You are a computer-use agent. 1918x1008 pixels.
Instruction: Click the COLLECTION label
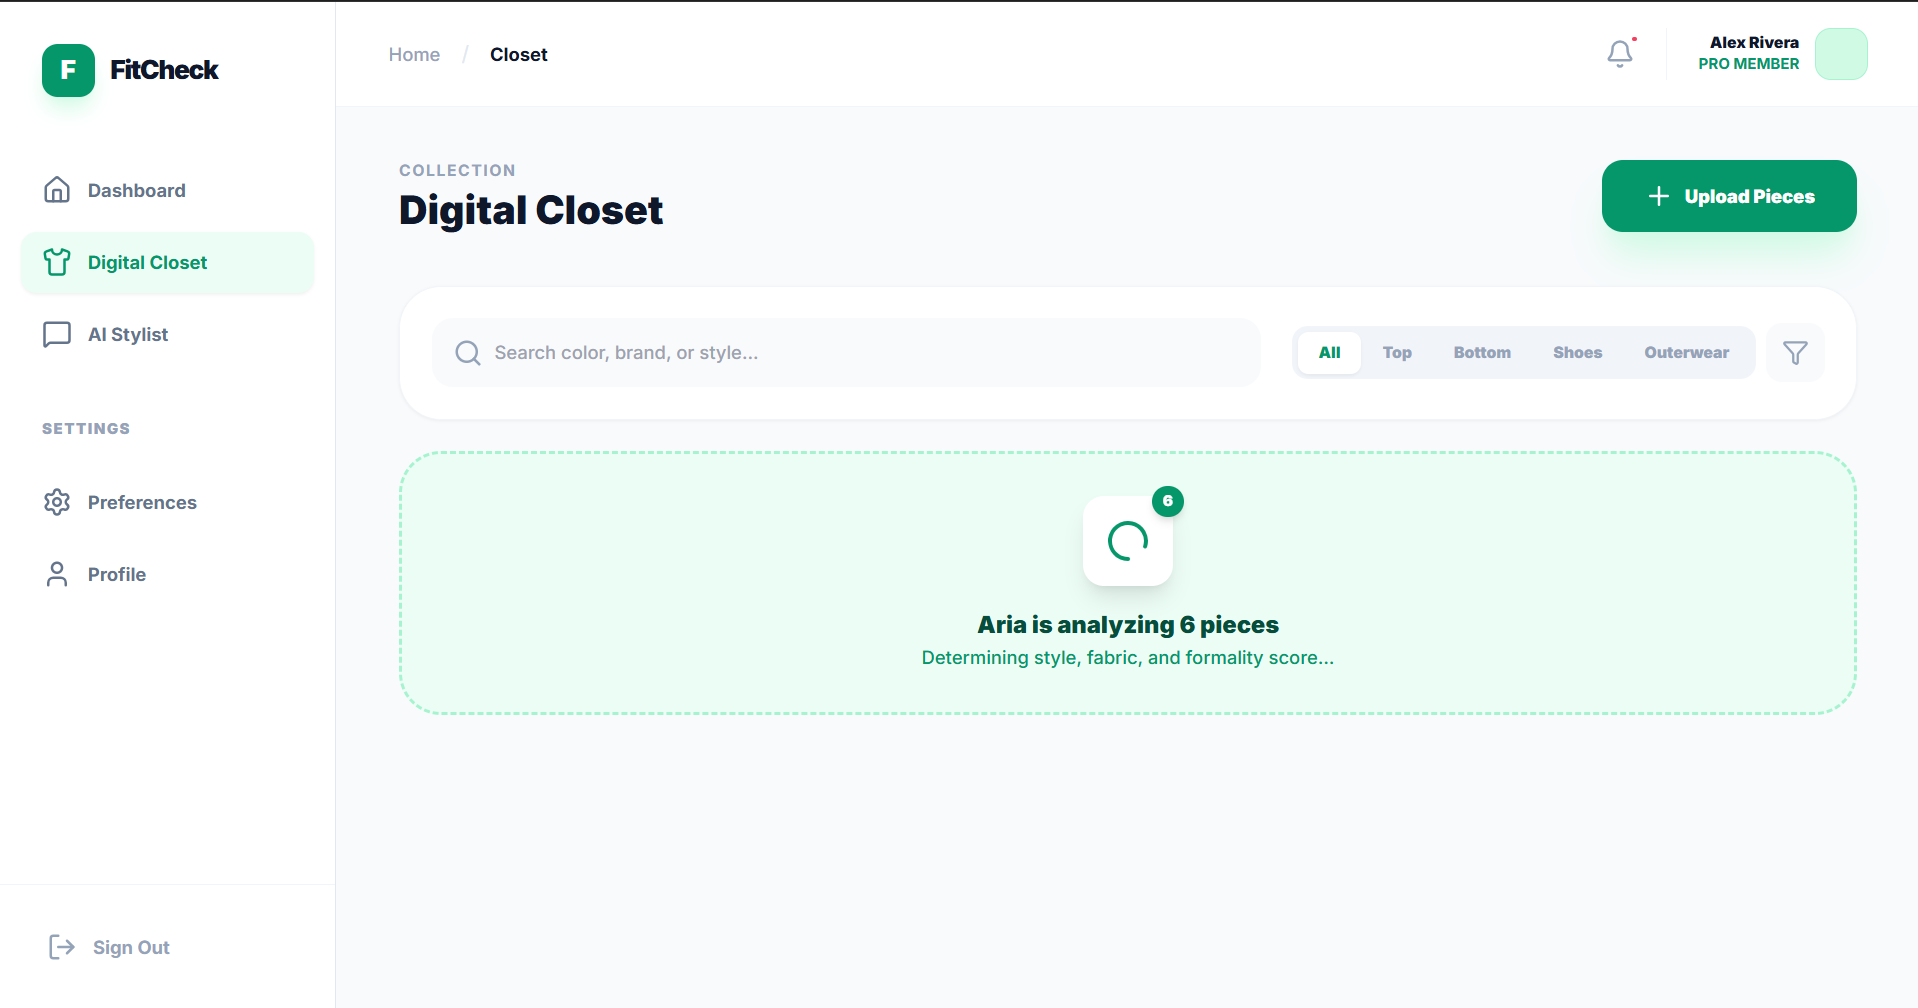point(457,170)
